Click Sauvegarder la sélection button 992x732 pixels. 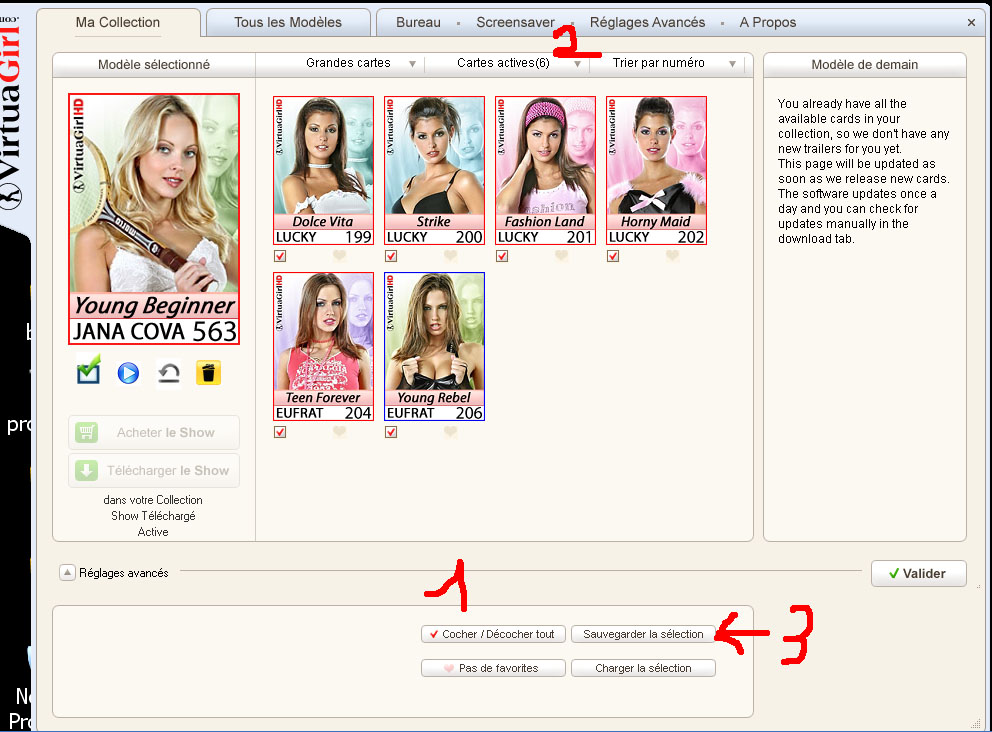pos(643,634)
